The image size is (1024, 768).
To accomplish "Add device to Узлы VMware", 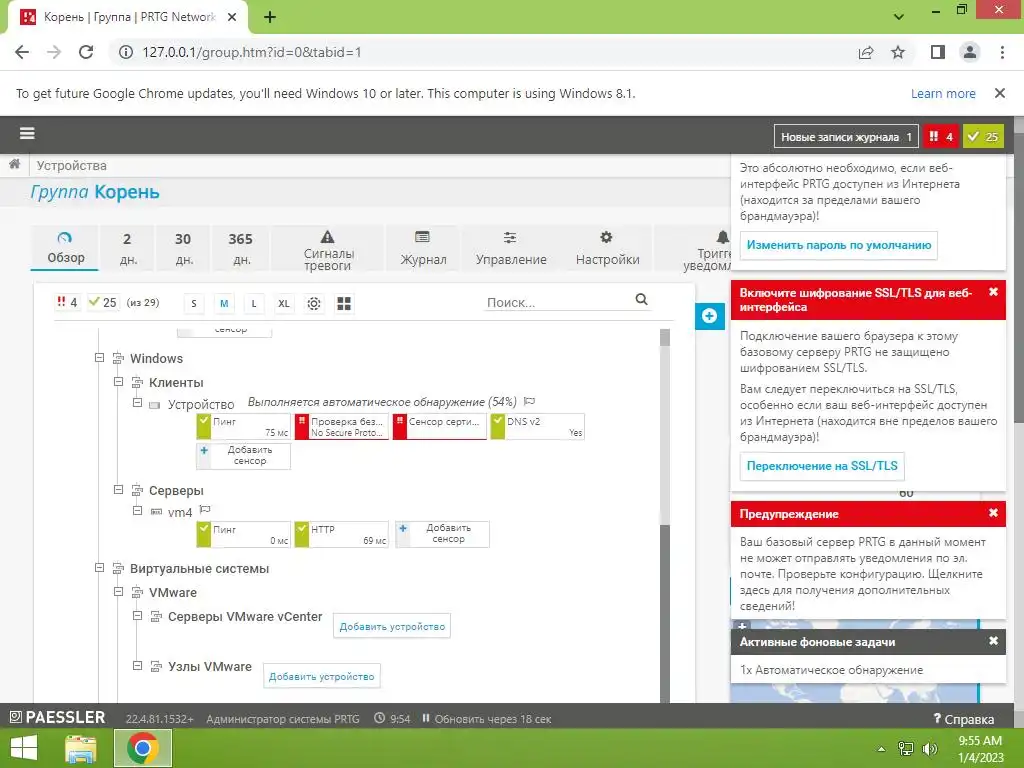I will 321,676.
